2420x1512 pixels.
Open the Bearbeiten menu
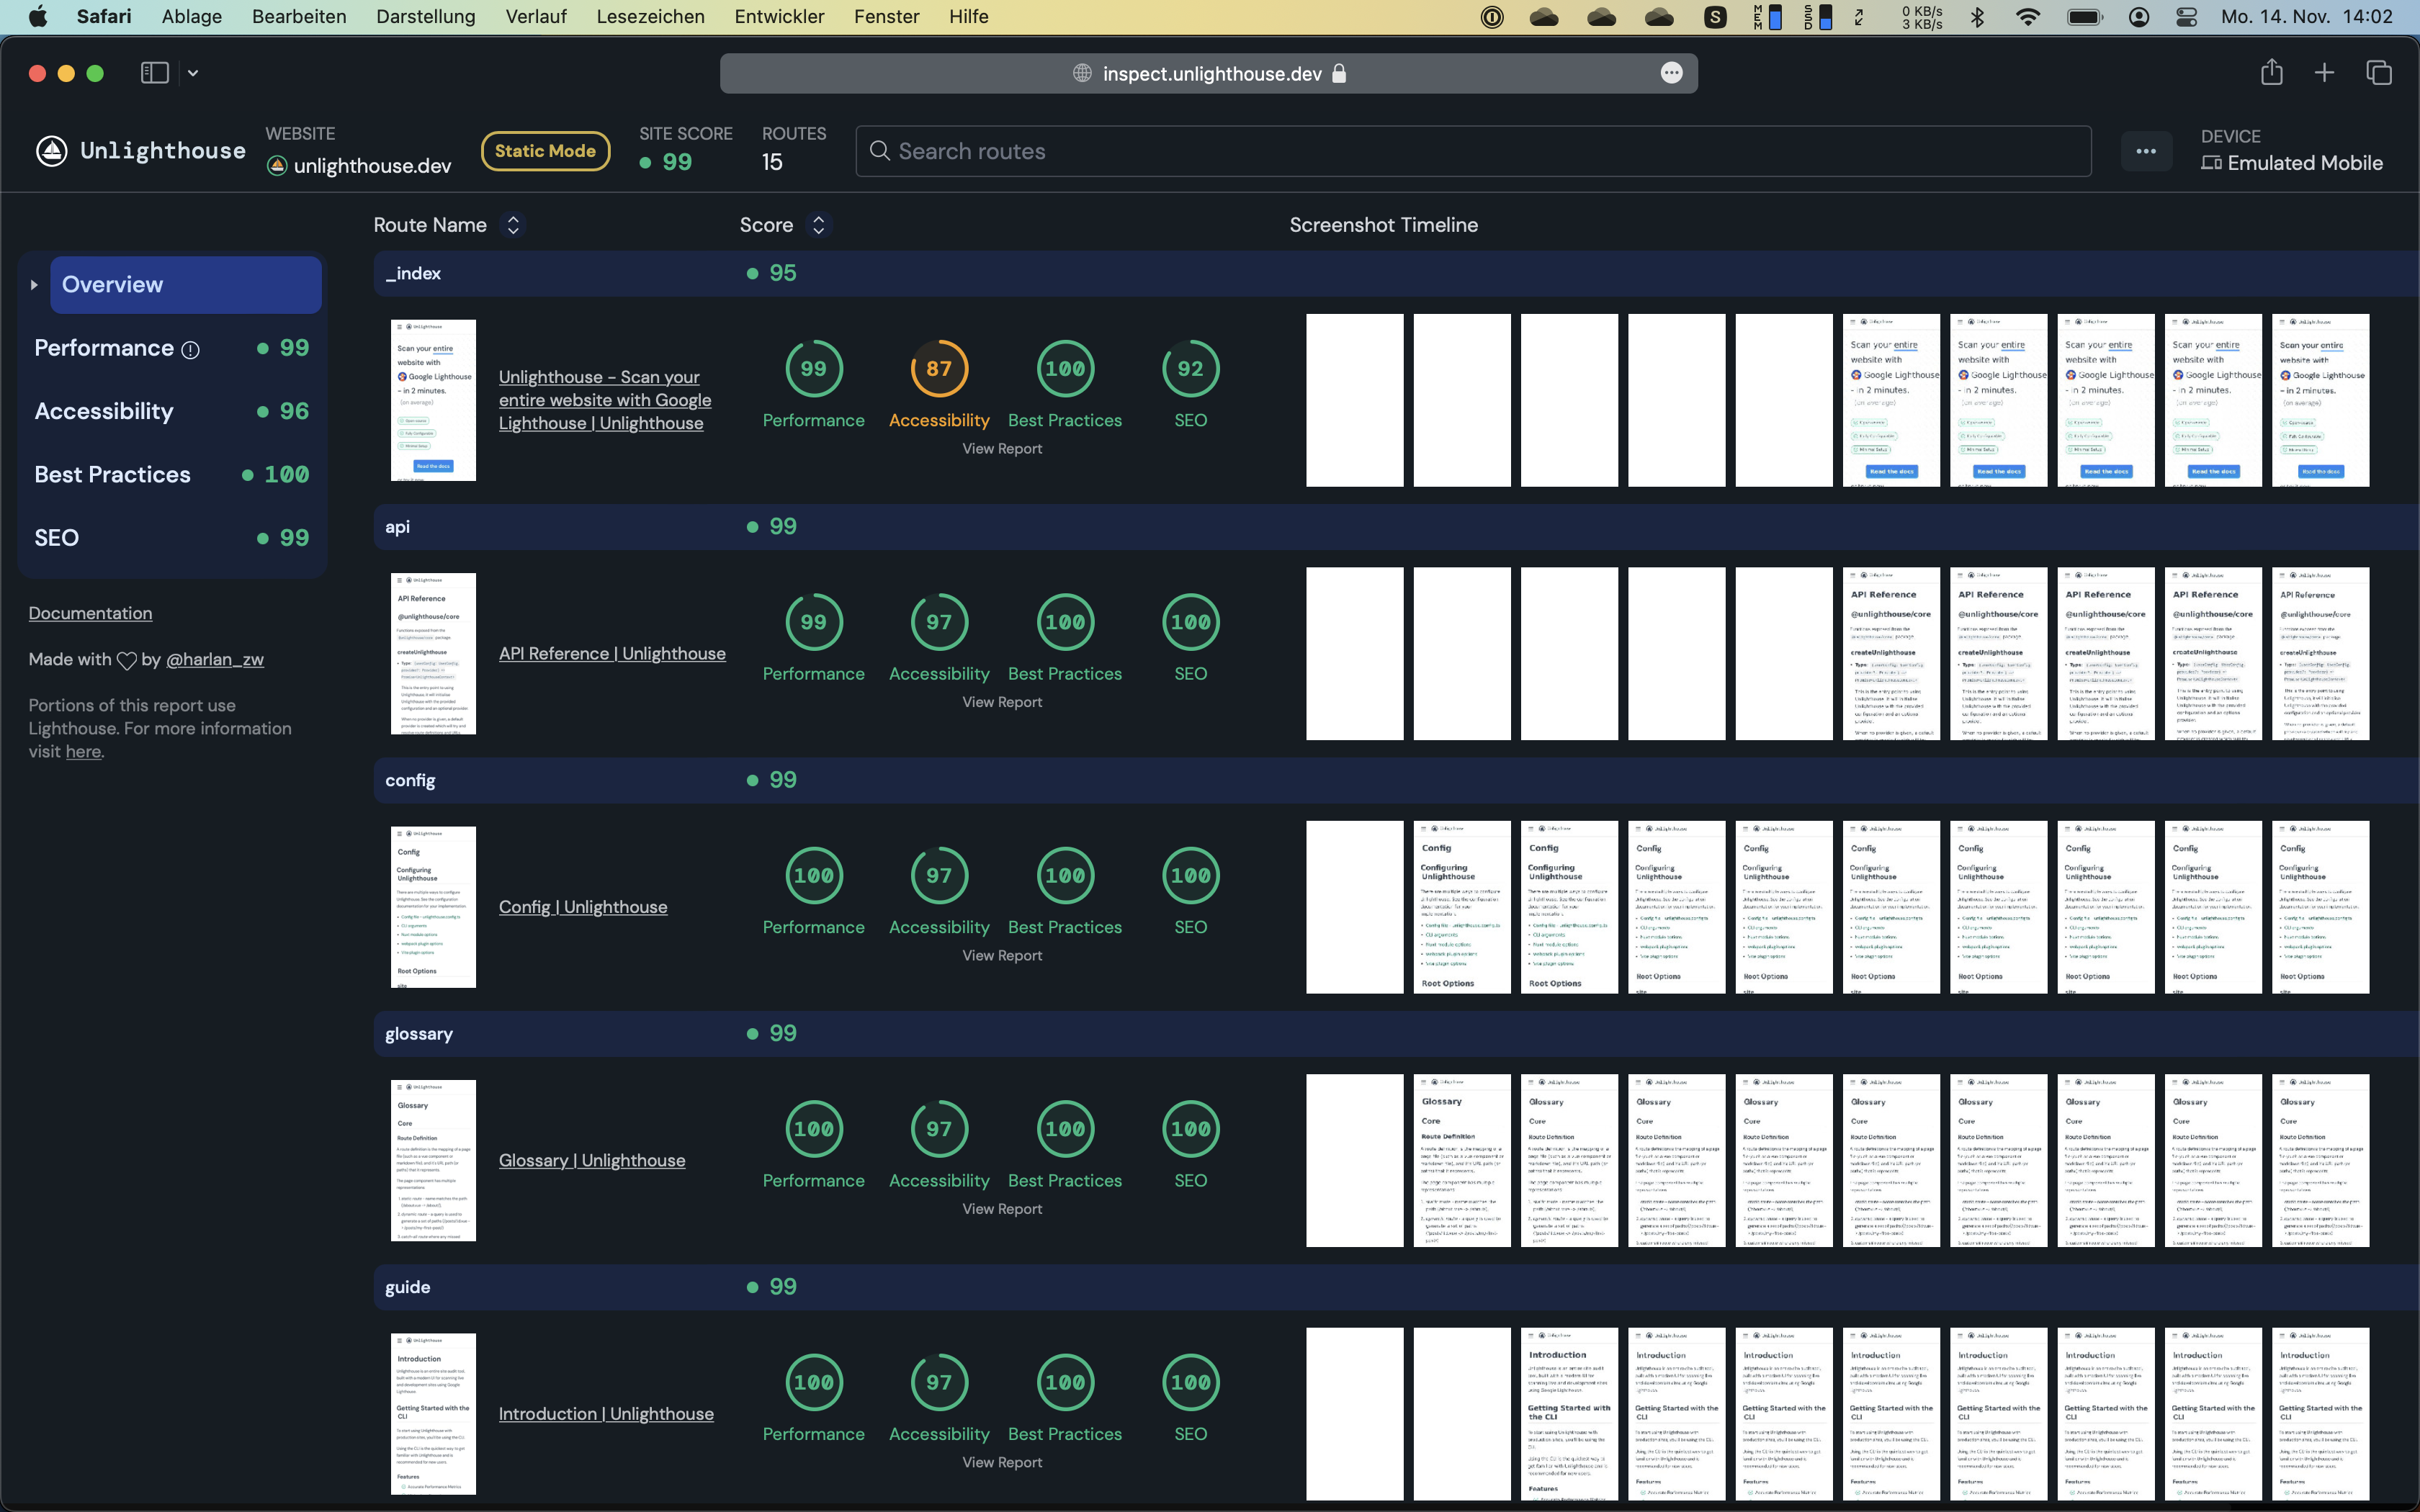pos(299,17)
